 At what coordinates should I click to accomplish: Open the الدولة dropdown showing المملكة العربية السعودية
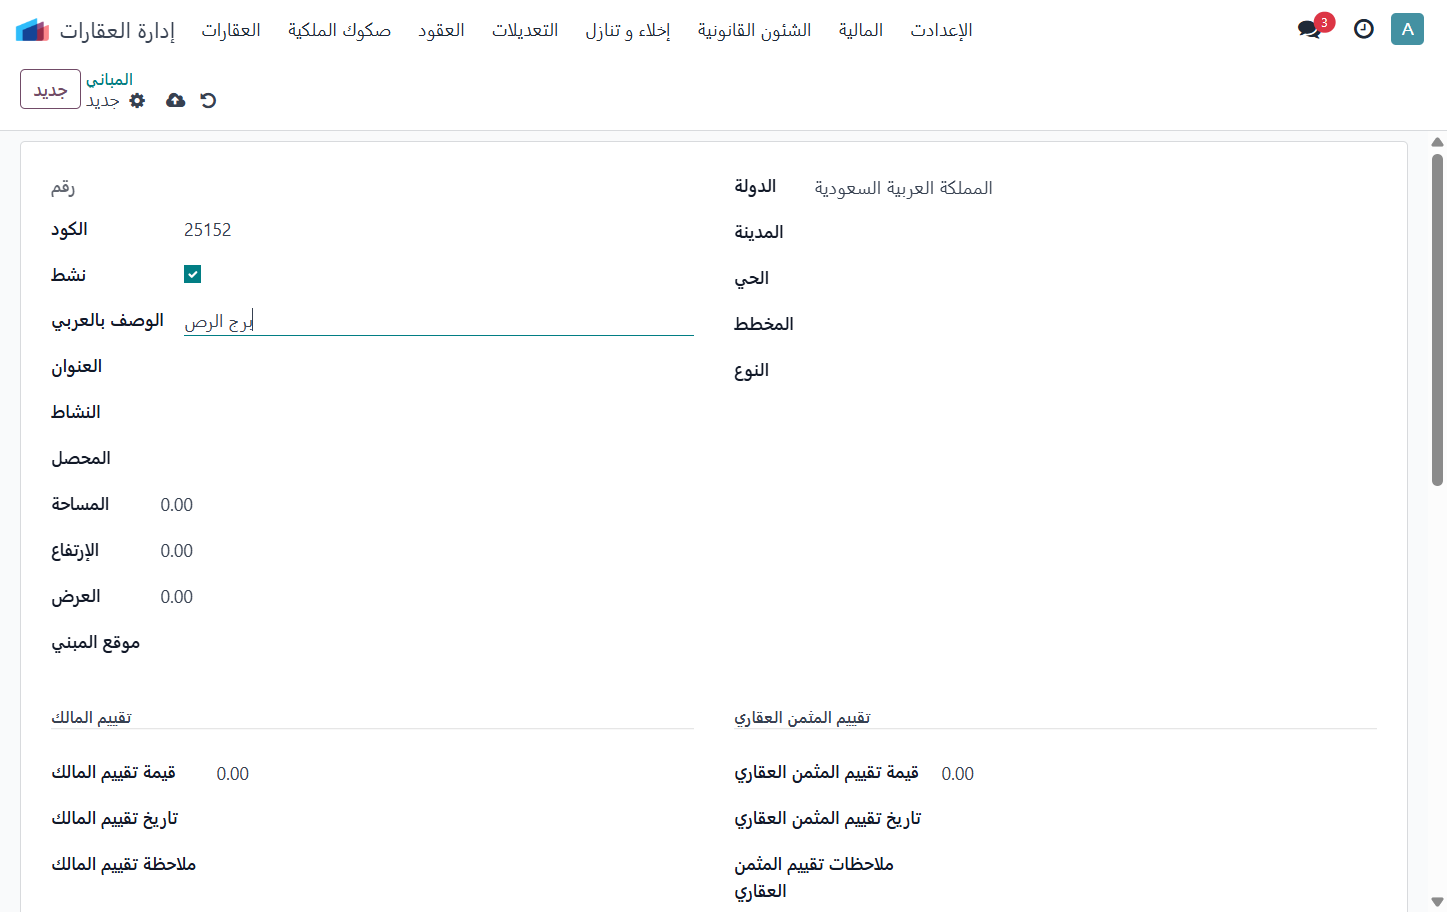click(1095, 188)
